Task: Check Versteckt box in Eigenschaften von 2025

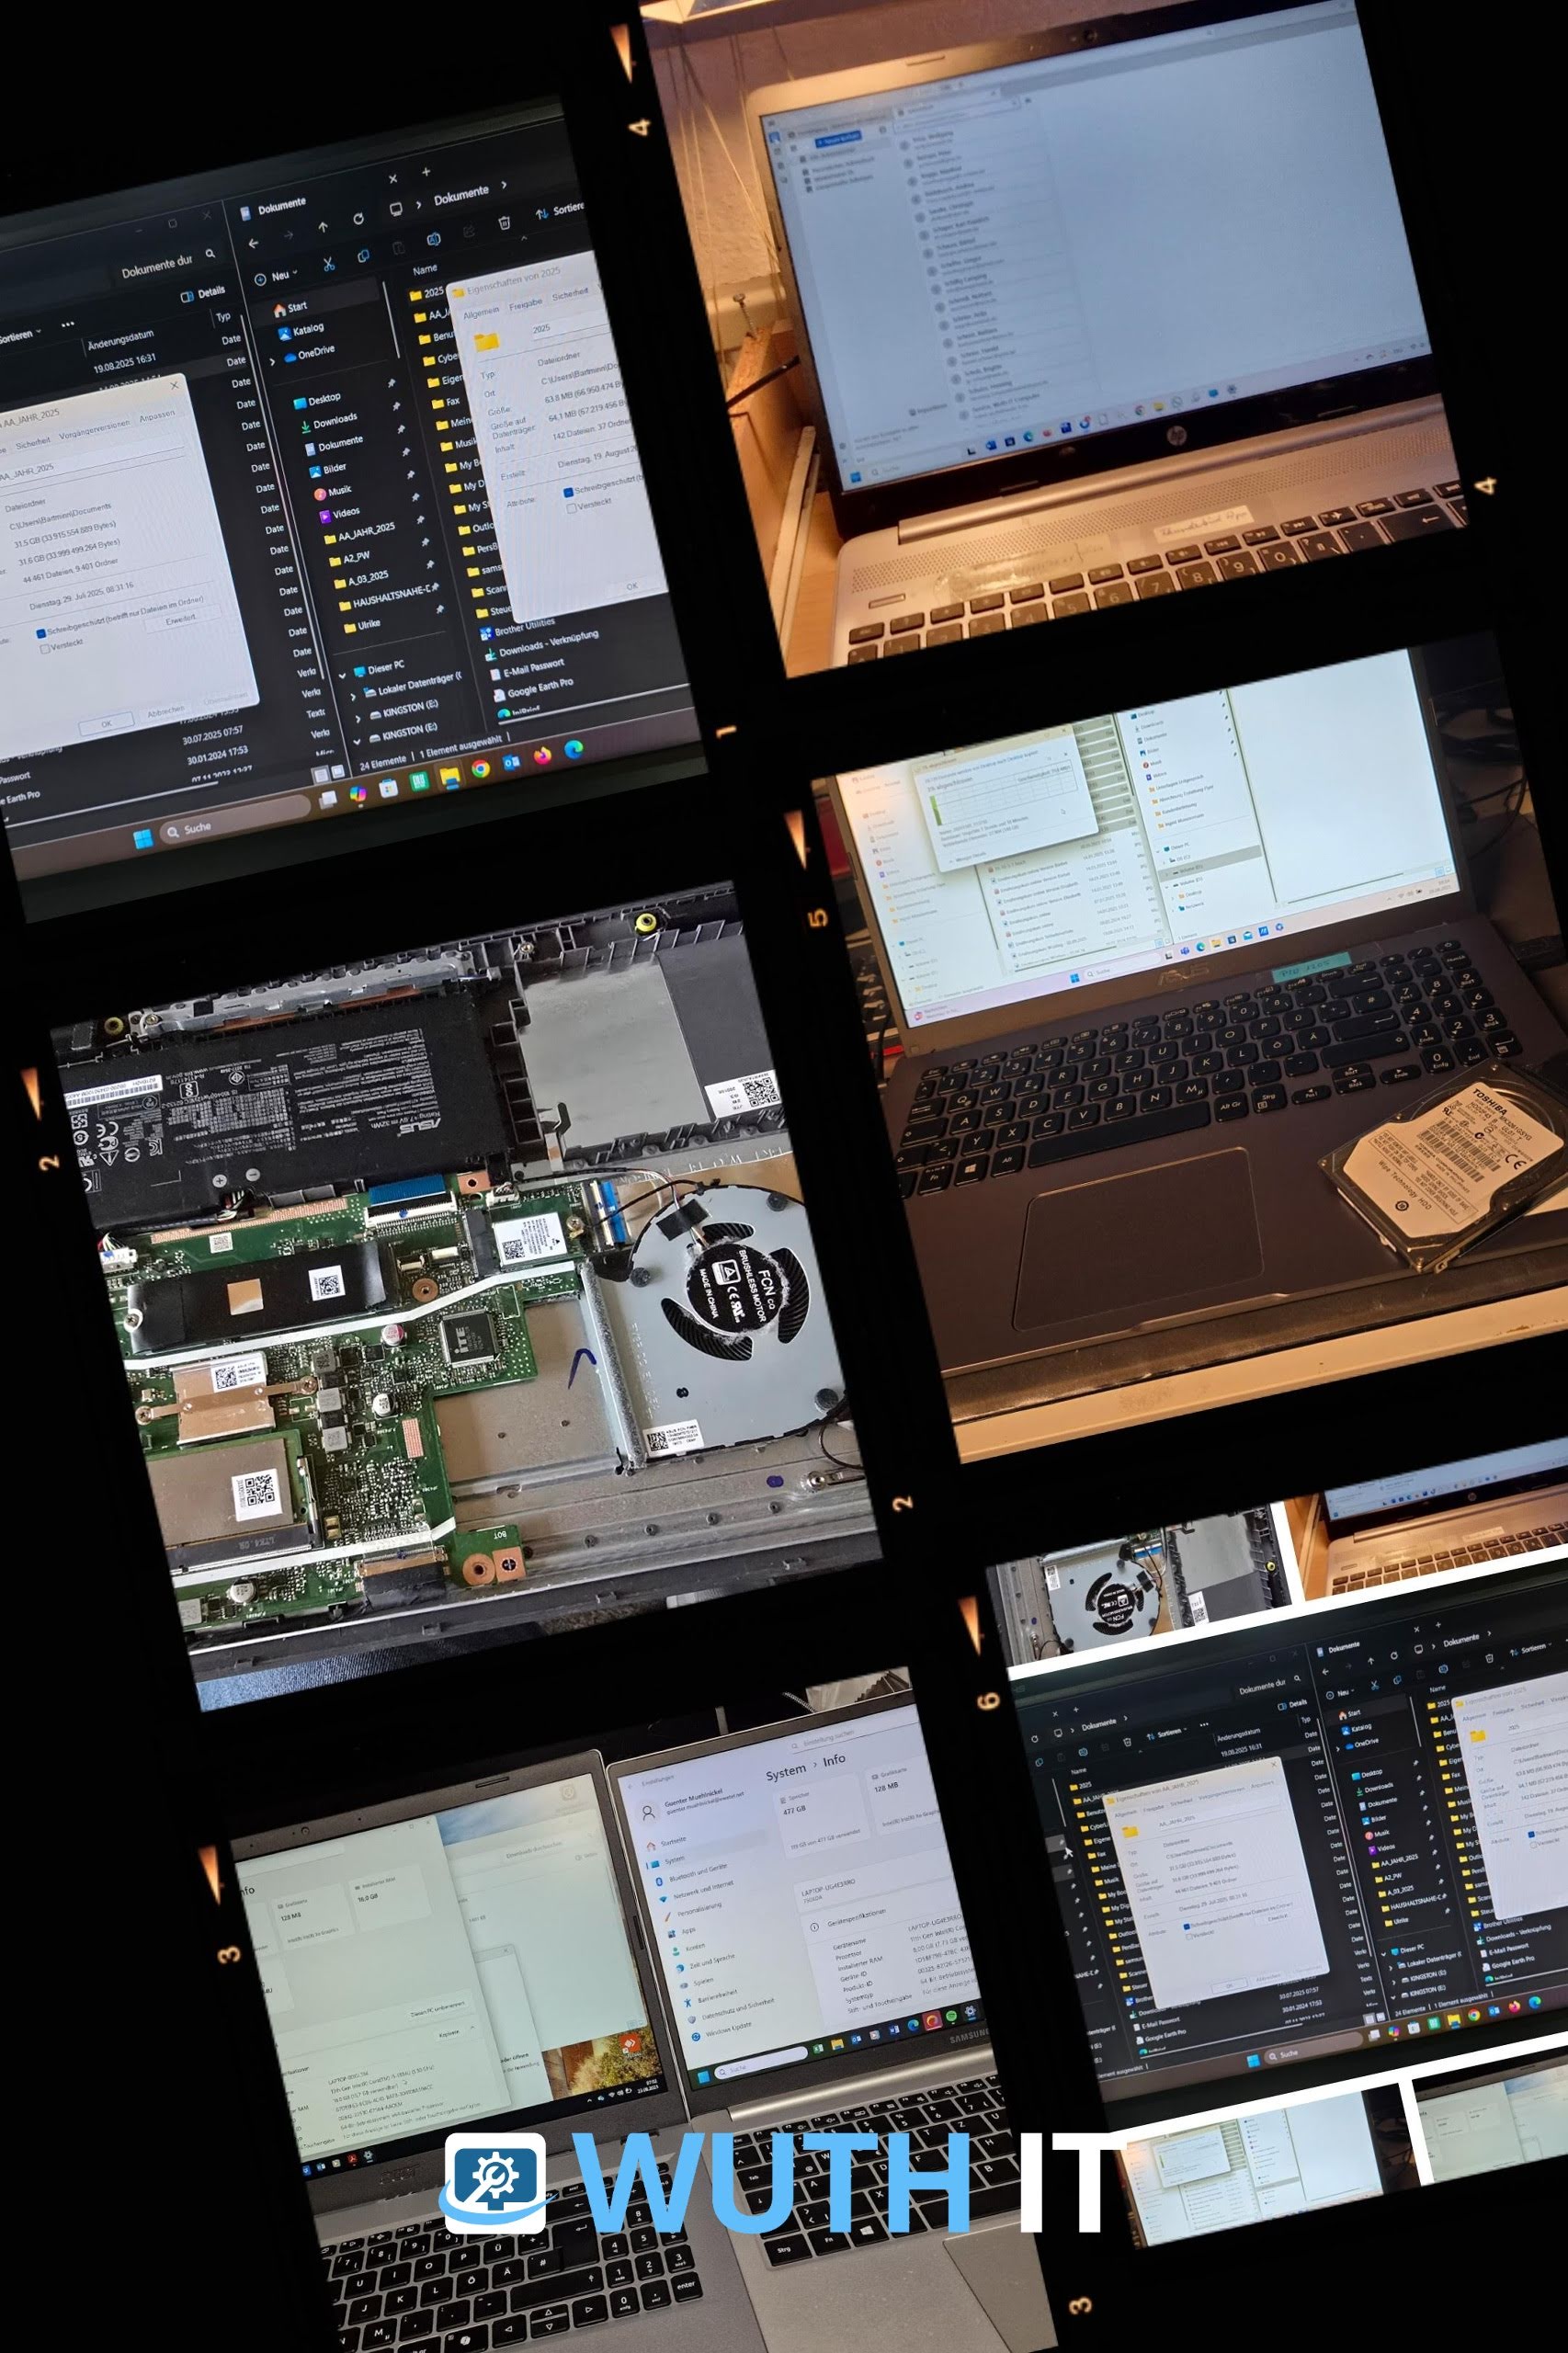Action: point(571,508)
